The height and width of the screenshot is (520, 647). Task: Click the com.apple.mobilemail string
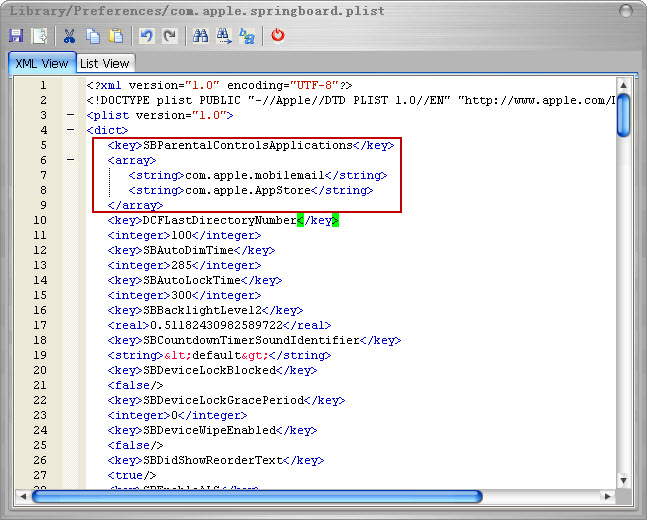[x=255, y=175]
